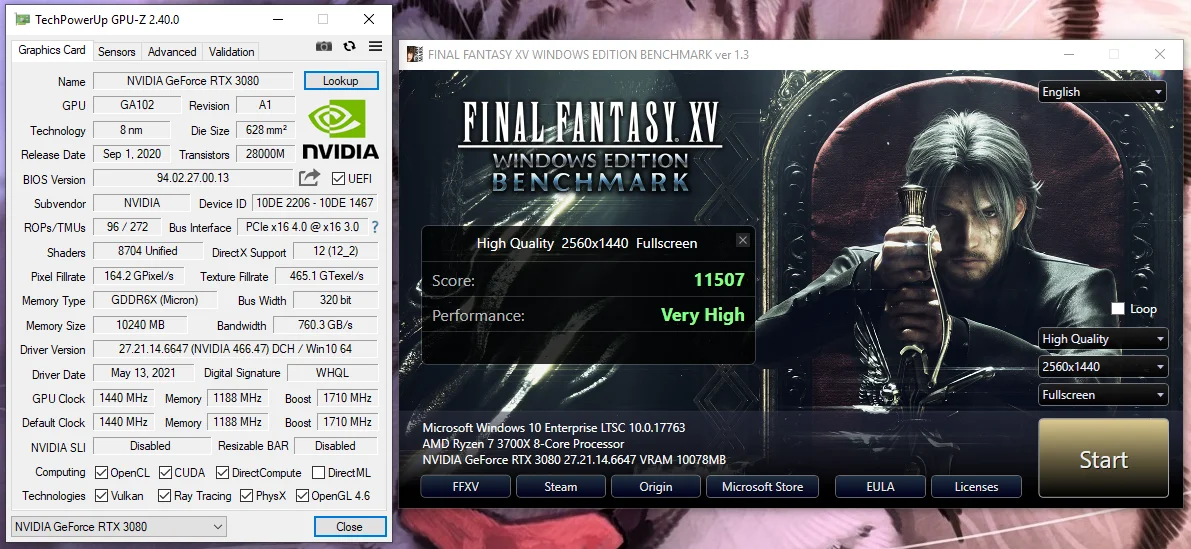
Task: Toggle the Vulkan checkbox
Action: 101,495
